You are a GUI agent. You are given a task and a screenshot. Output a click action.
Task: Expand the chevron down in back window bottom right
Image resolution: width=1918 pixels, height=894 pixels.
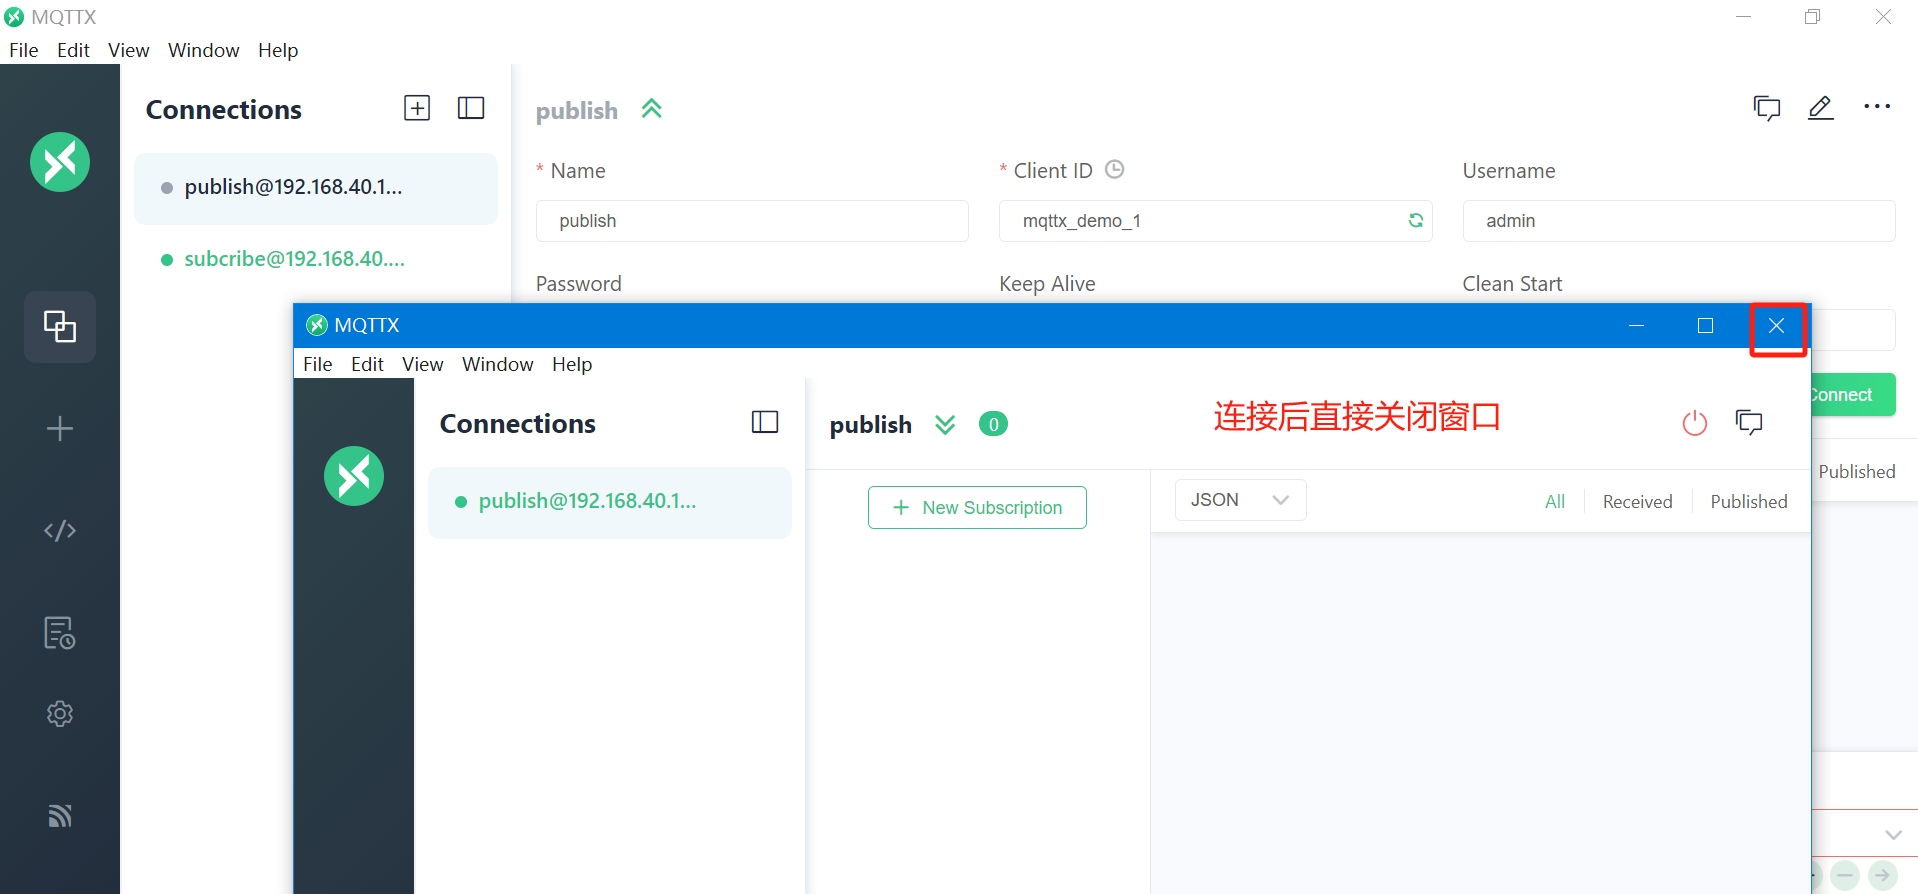pos(1893,835)
